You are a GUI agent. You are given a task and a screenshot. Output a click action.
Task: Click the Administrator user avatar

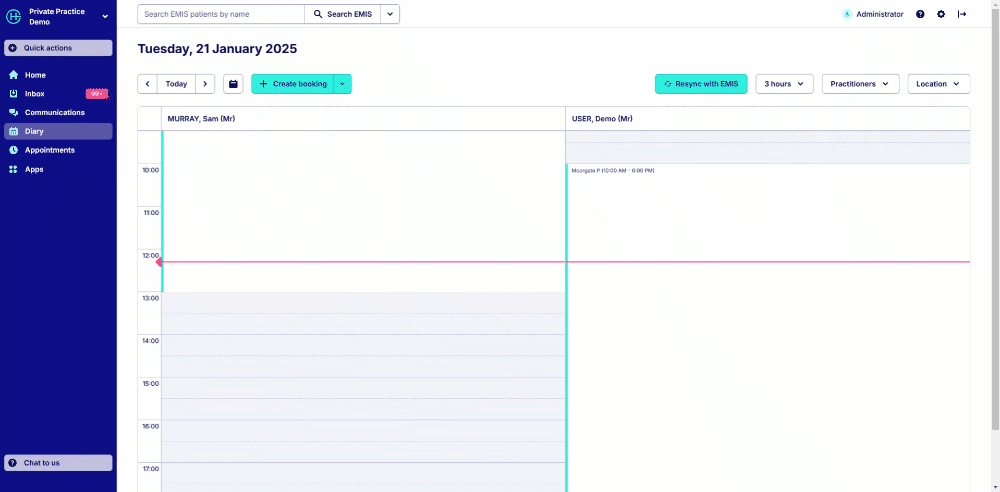(x=847, y=14)
